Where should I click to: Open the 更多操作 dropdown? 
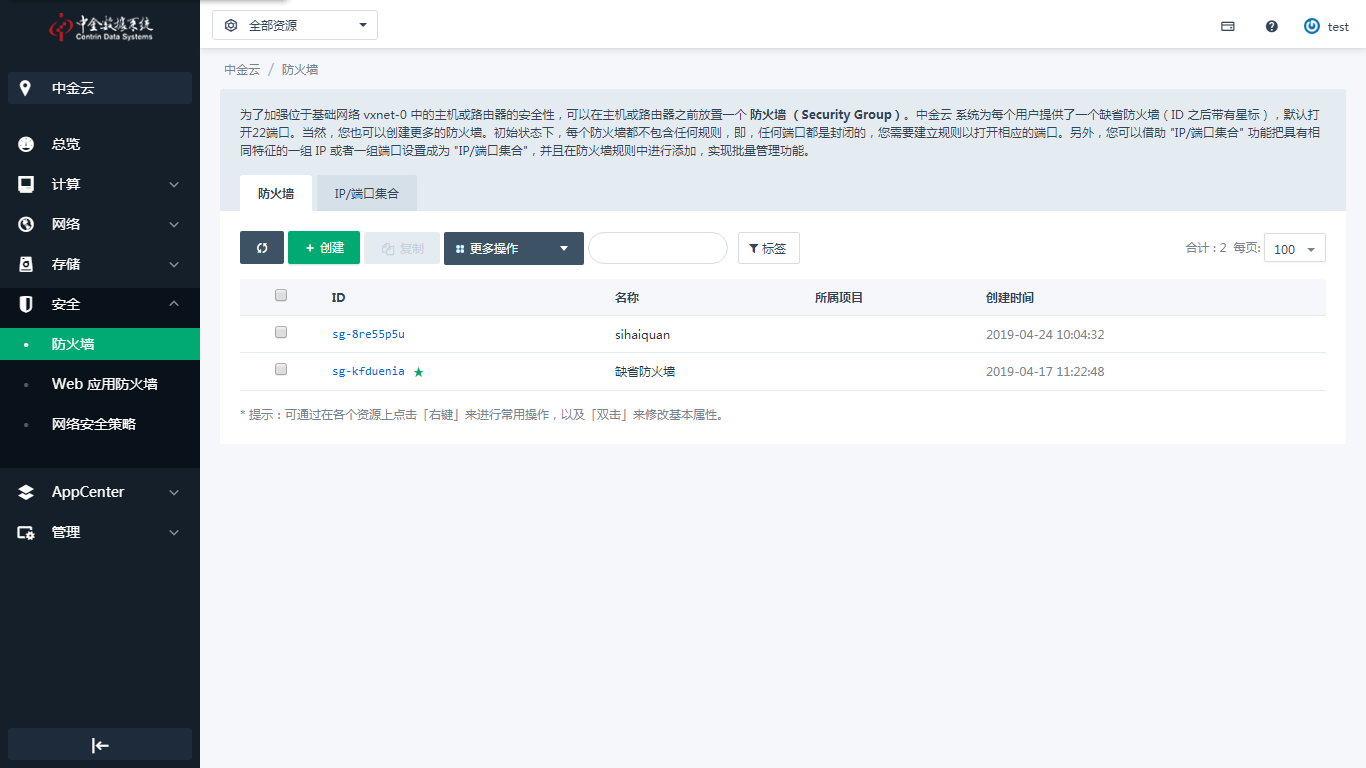click(x=514, y=248)
